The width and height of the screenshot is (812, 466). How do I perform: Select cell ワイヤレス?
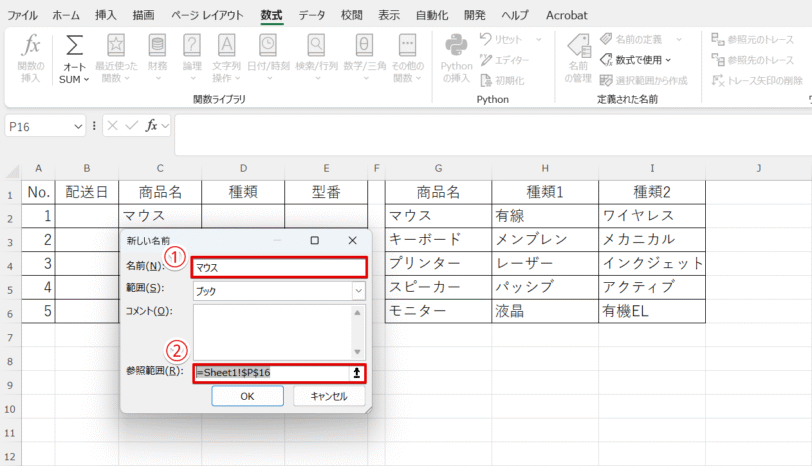point(651,216)
